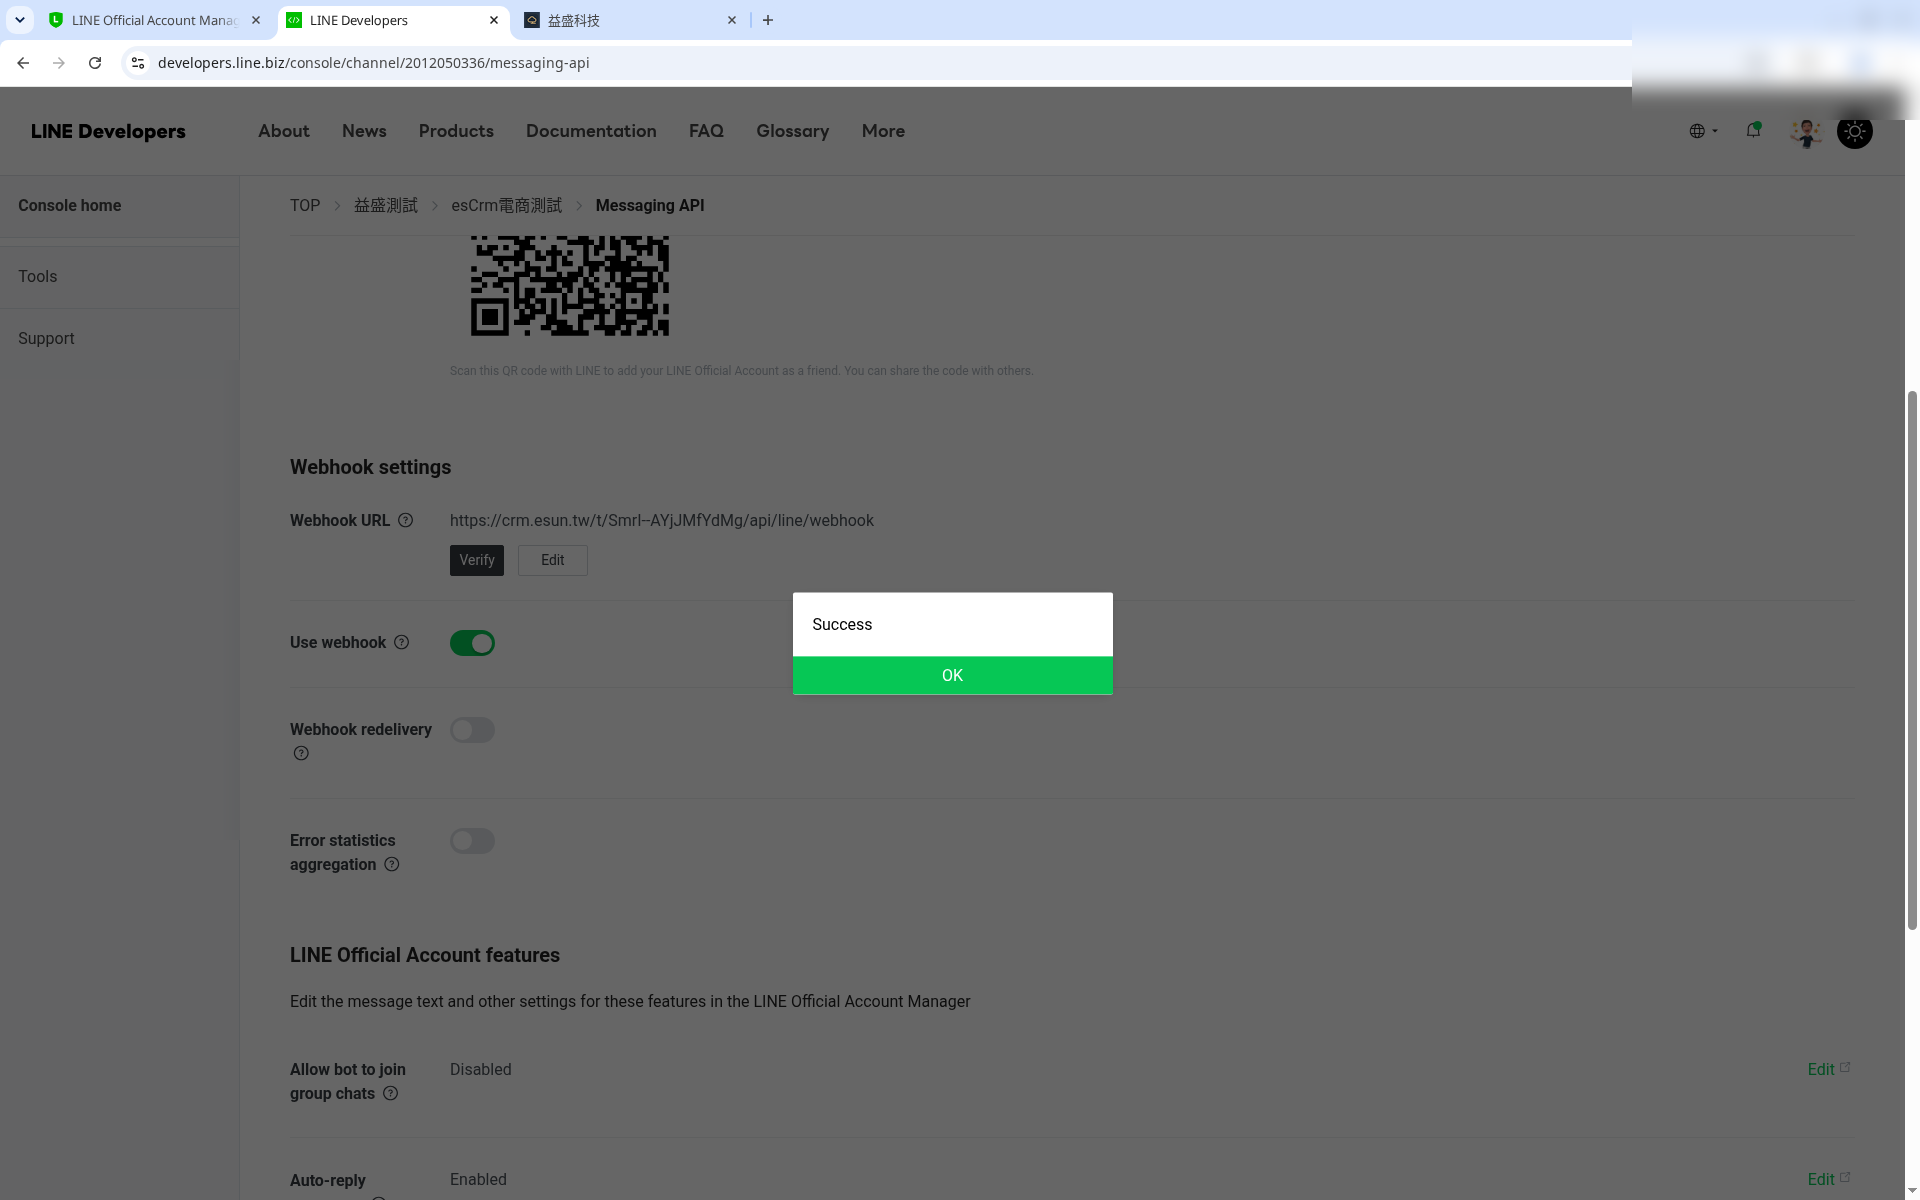
Task: Open Use webhook help icon
Action: [401, 642]
